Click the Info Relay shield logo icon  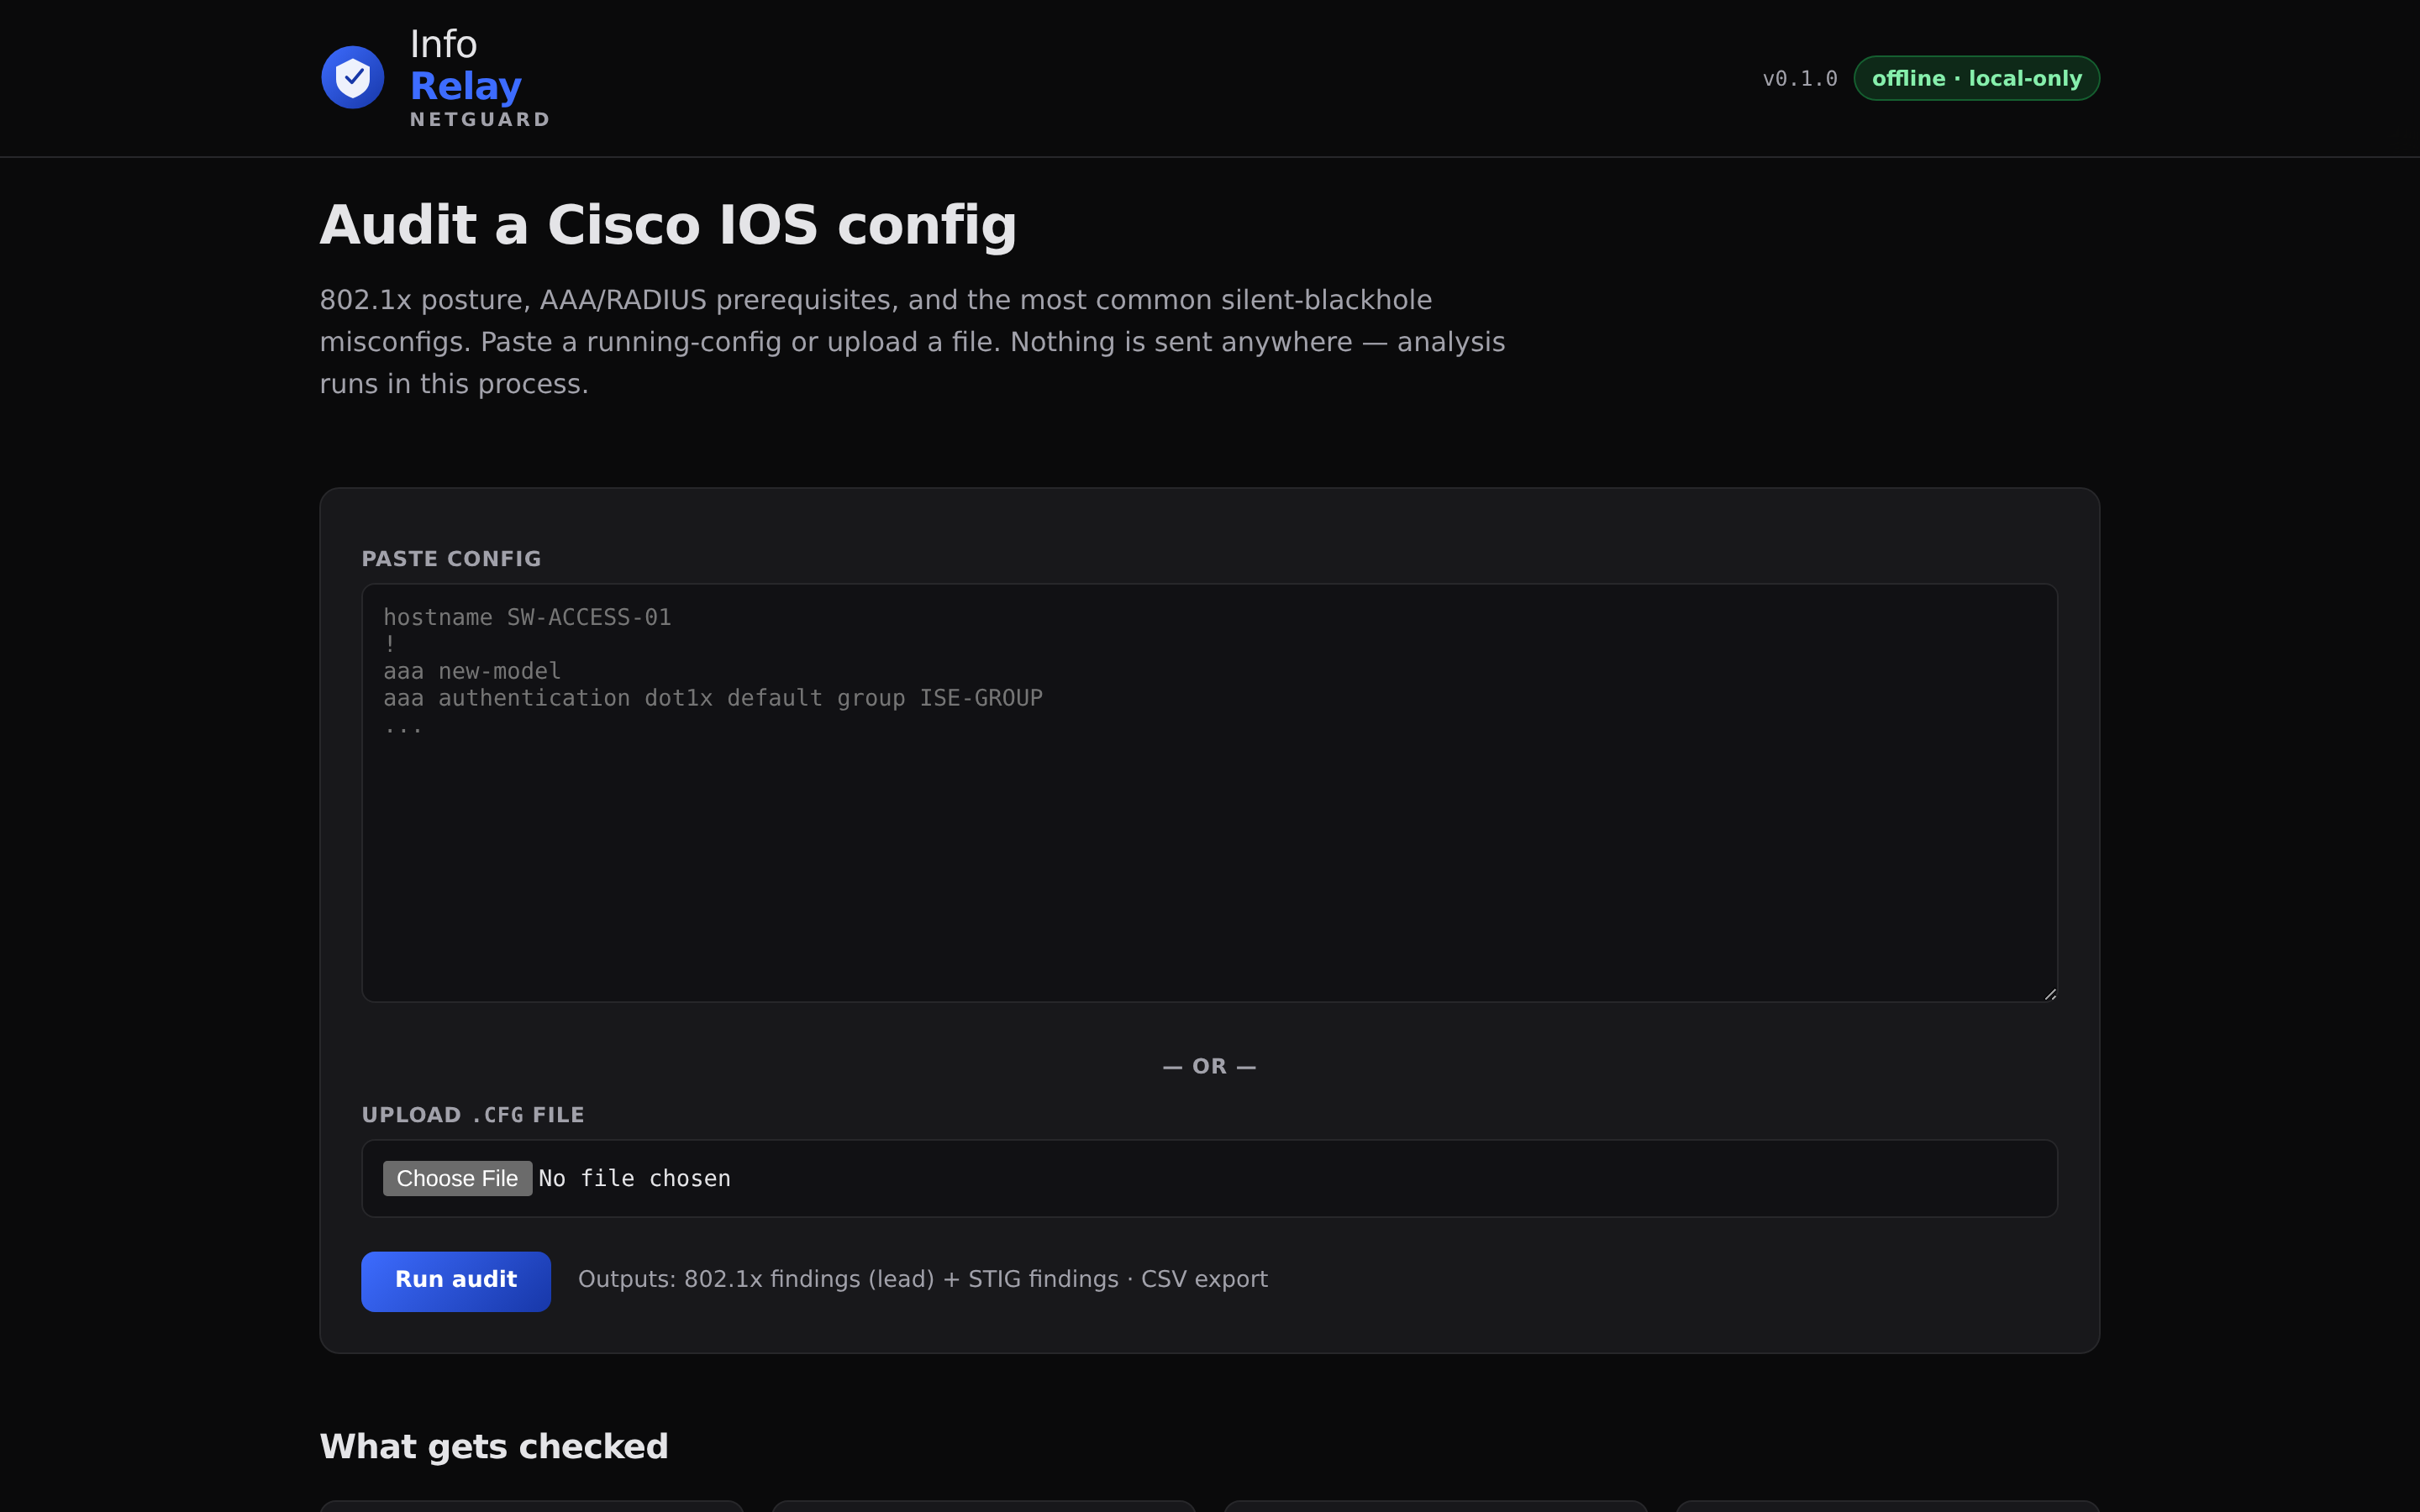coord(352,77)
